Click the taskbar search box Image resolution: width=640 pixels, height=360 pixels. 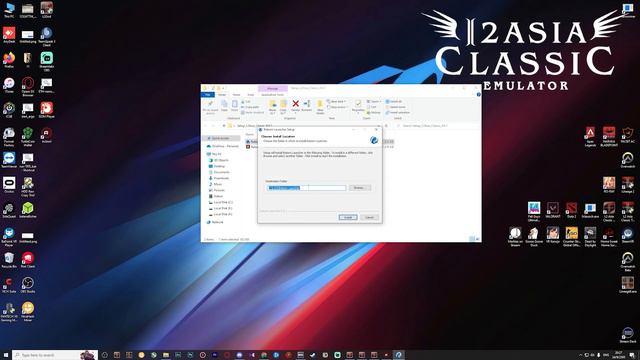pos(55,355)
